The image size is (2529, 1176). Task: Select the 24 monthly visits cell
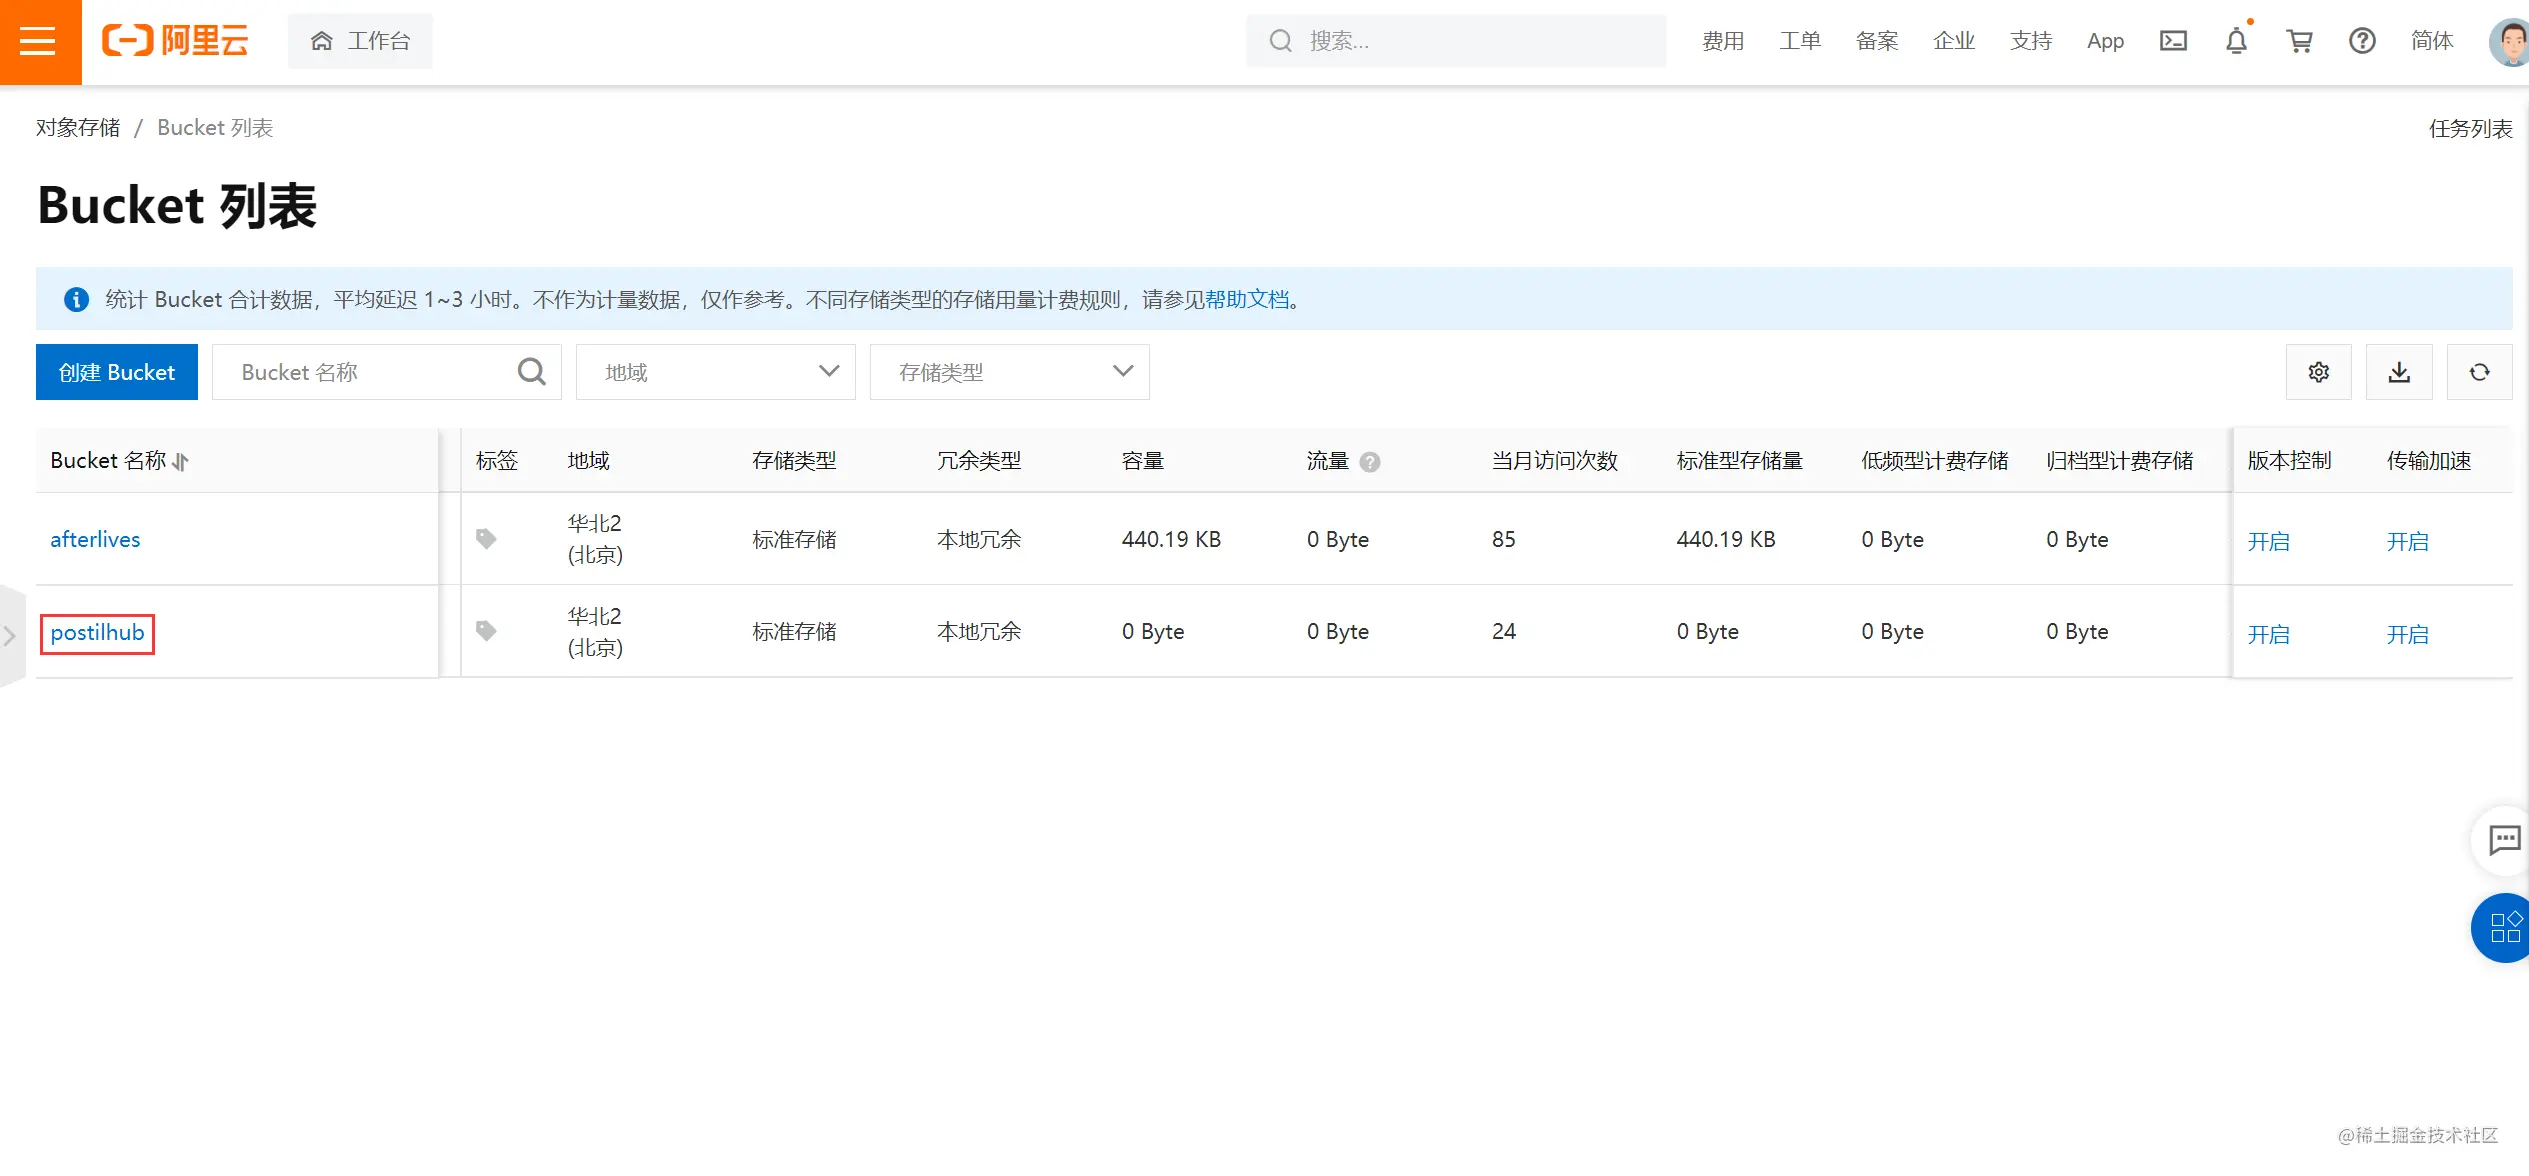pyautogui.click(x=1503, y=632)
